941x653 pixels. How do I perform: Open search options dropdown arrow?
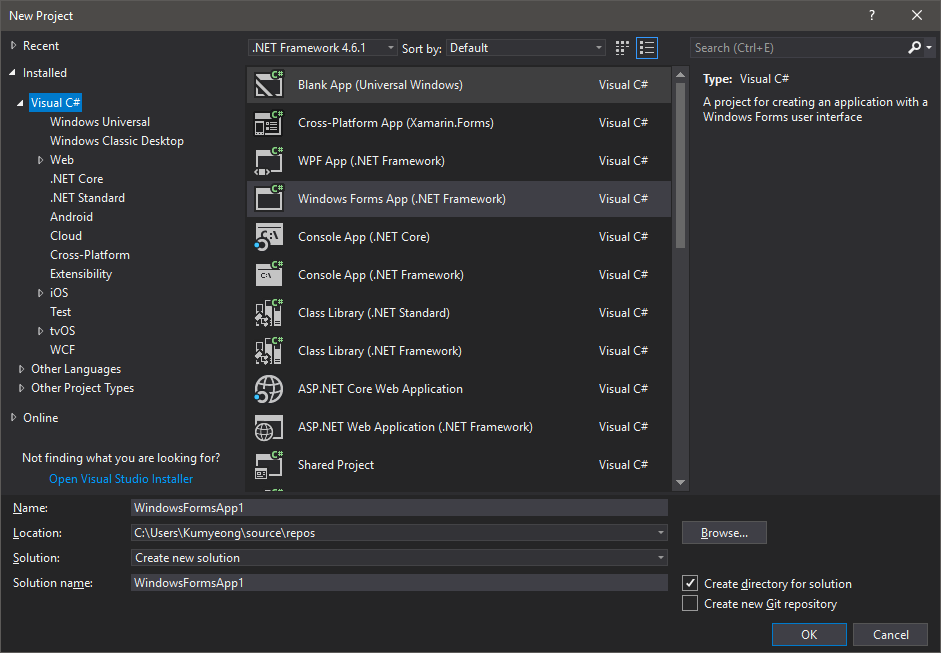[x=929, y=47]
